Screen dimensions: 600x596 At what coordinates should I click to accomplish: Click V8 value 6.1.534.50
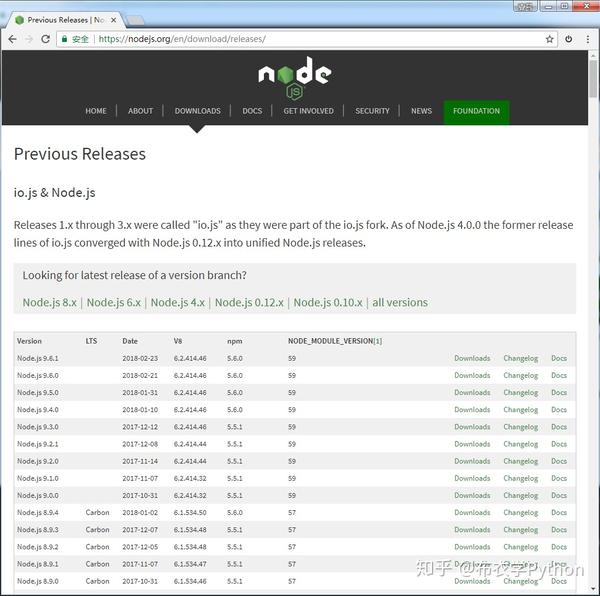pos(190,513)
